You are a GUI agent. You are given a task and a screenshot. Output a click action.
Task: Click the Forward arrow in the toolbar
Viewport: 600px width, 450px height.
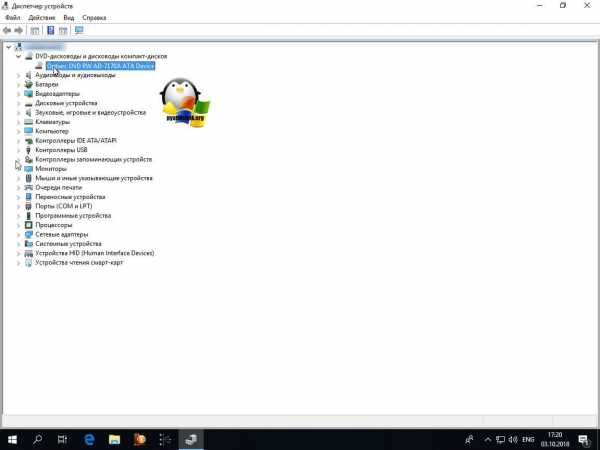[19, 30]
